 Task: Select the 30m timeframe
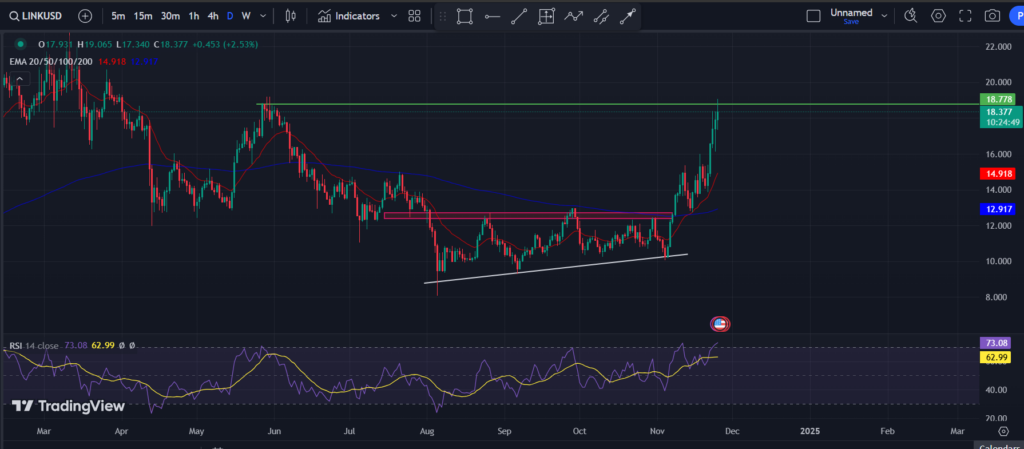pos(170,16)
